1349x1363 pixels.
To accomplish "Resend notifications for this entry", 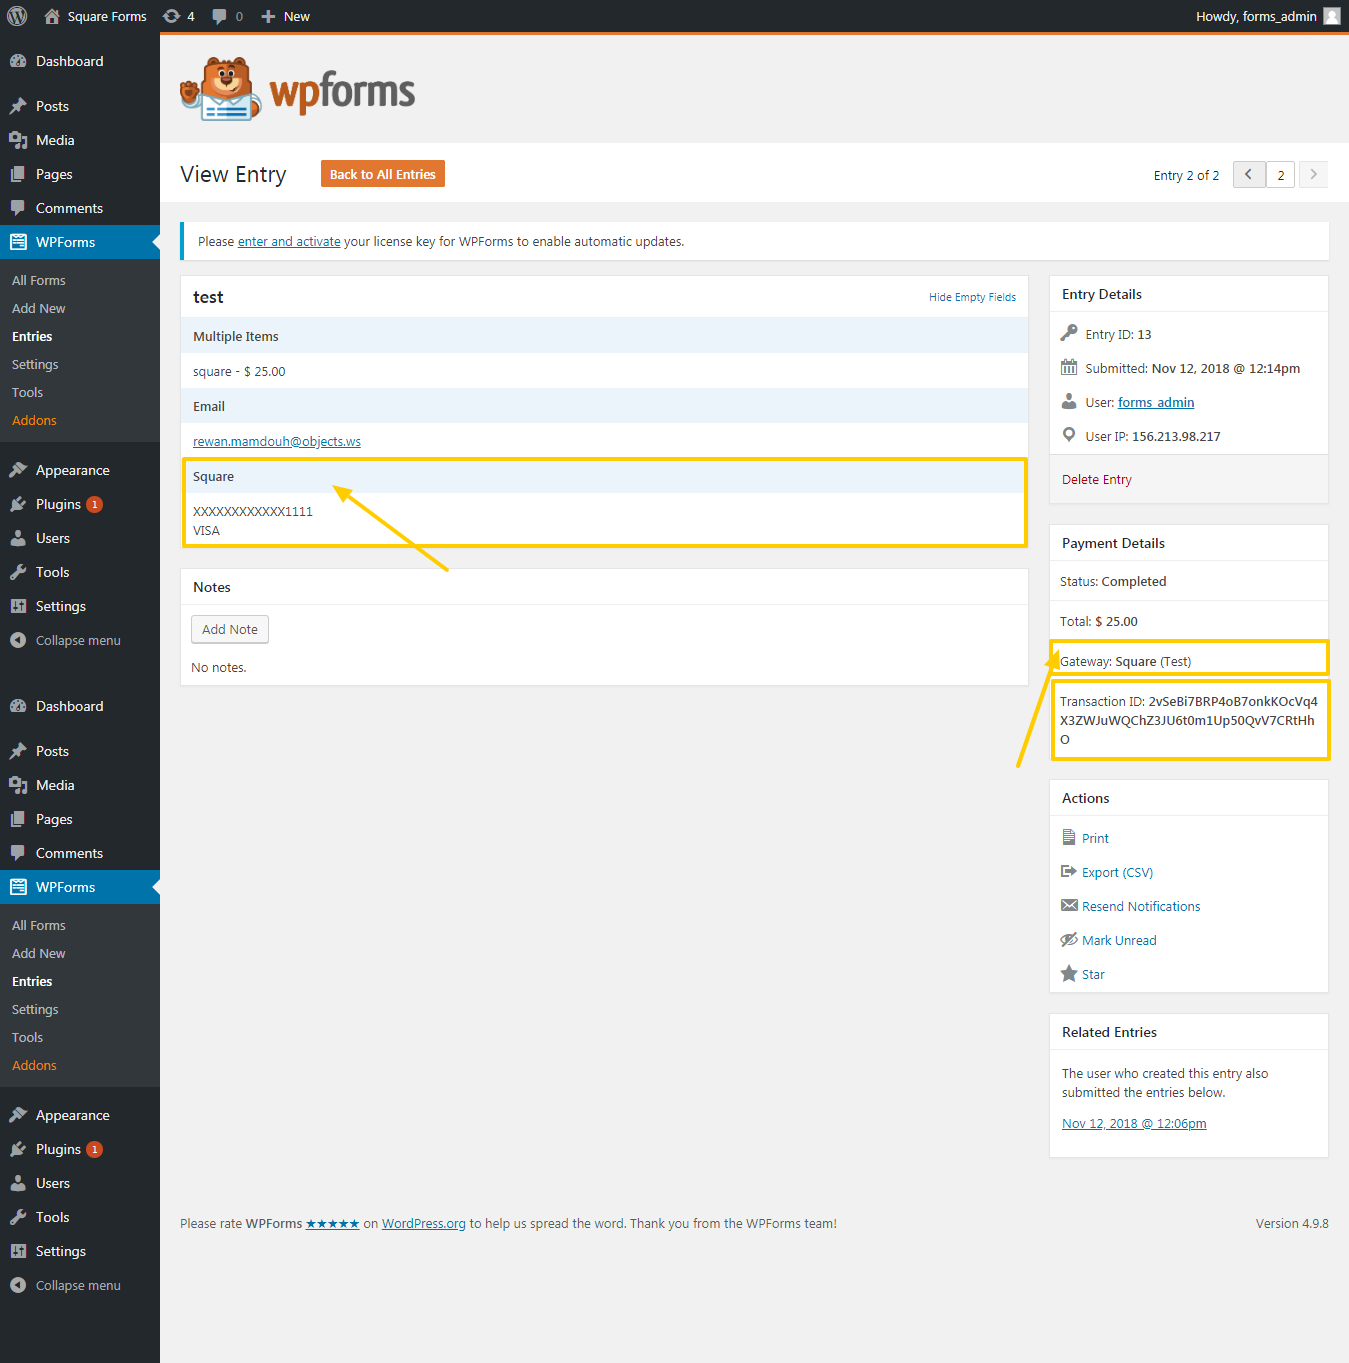I will coord(1140,906).
